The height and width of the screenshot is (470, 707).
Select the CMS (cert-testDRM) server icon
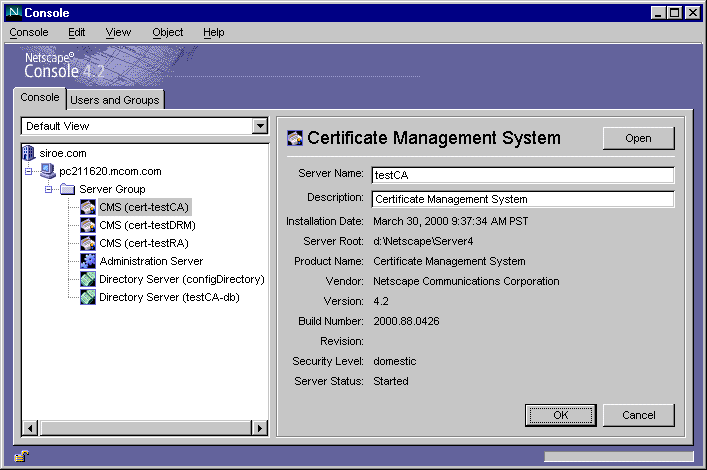coord(88,225)
